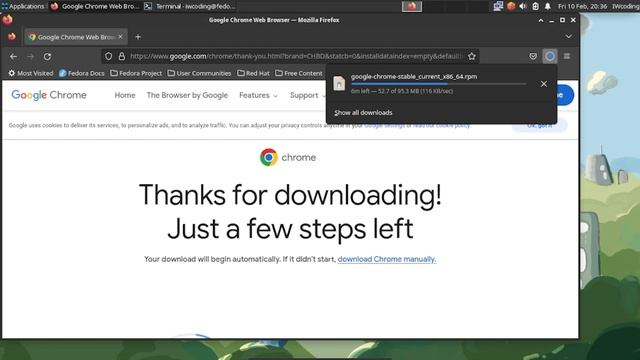Reload the current page

[x=47, y=56]
